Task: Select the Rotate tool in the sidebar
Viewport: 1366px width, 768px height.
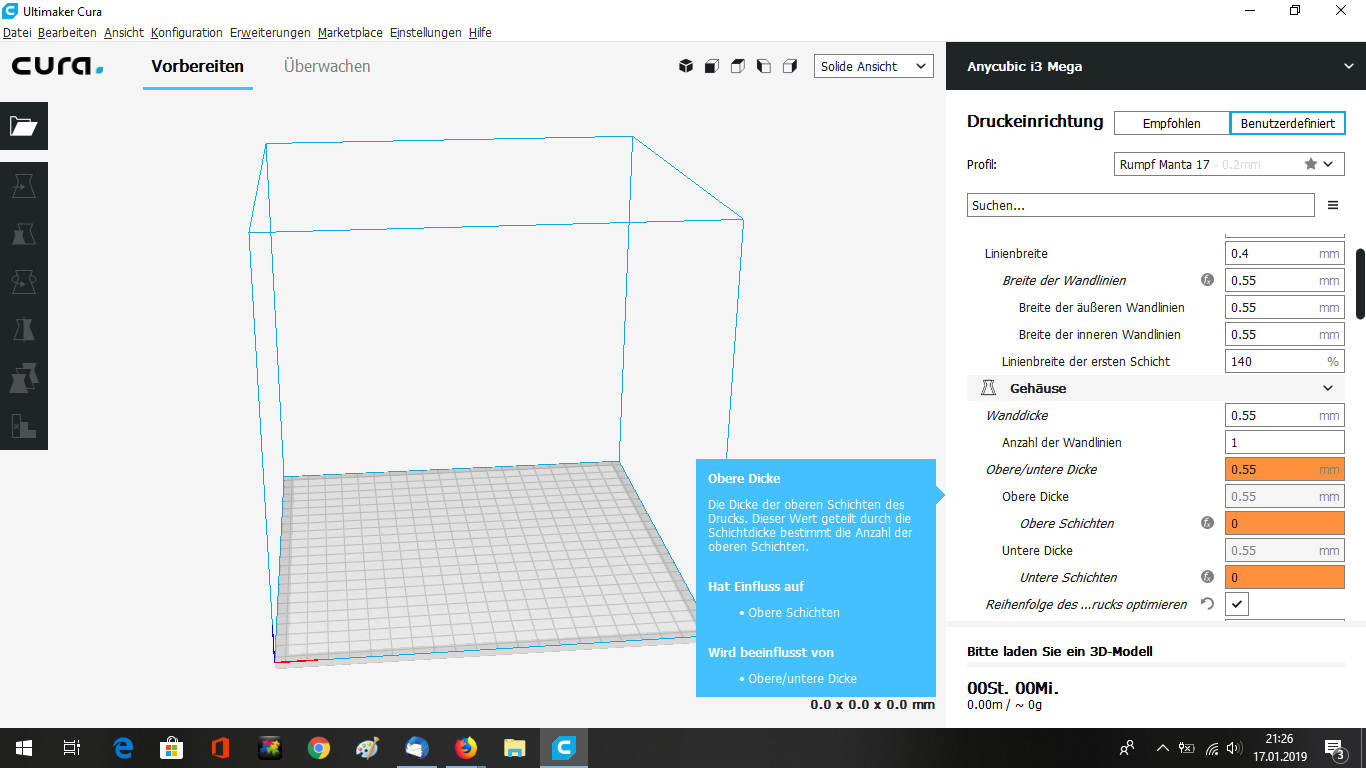Action: [23, 282]
